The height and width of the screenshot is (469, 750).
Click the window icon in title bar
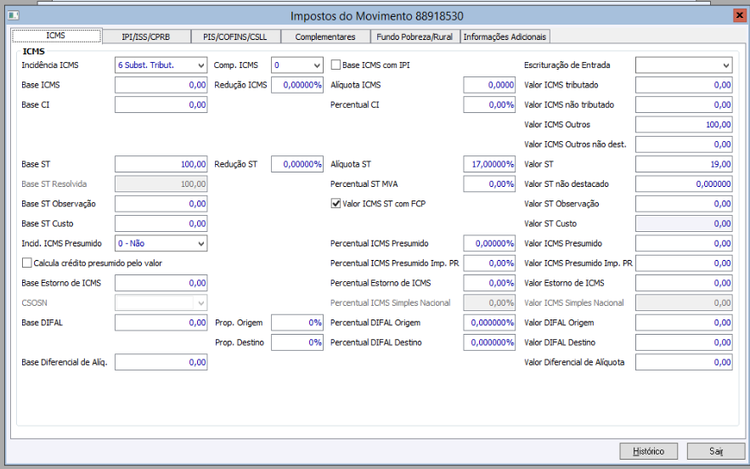(13, 15)
